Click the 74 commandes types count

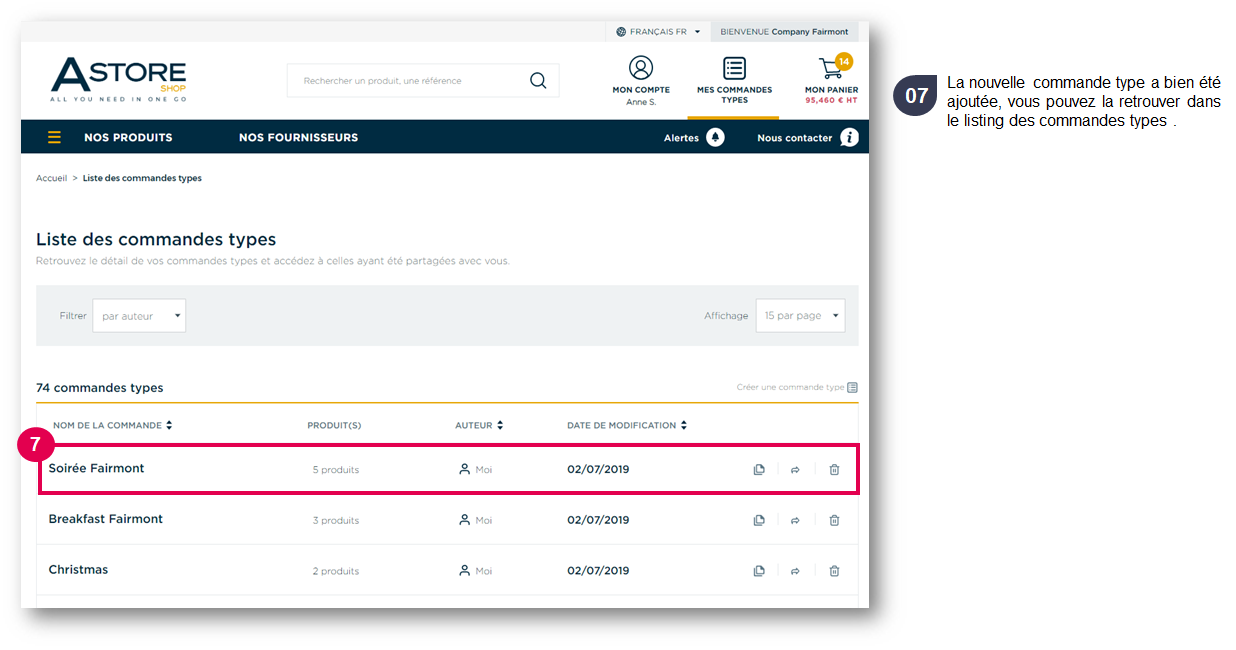(x=100, y=388)
